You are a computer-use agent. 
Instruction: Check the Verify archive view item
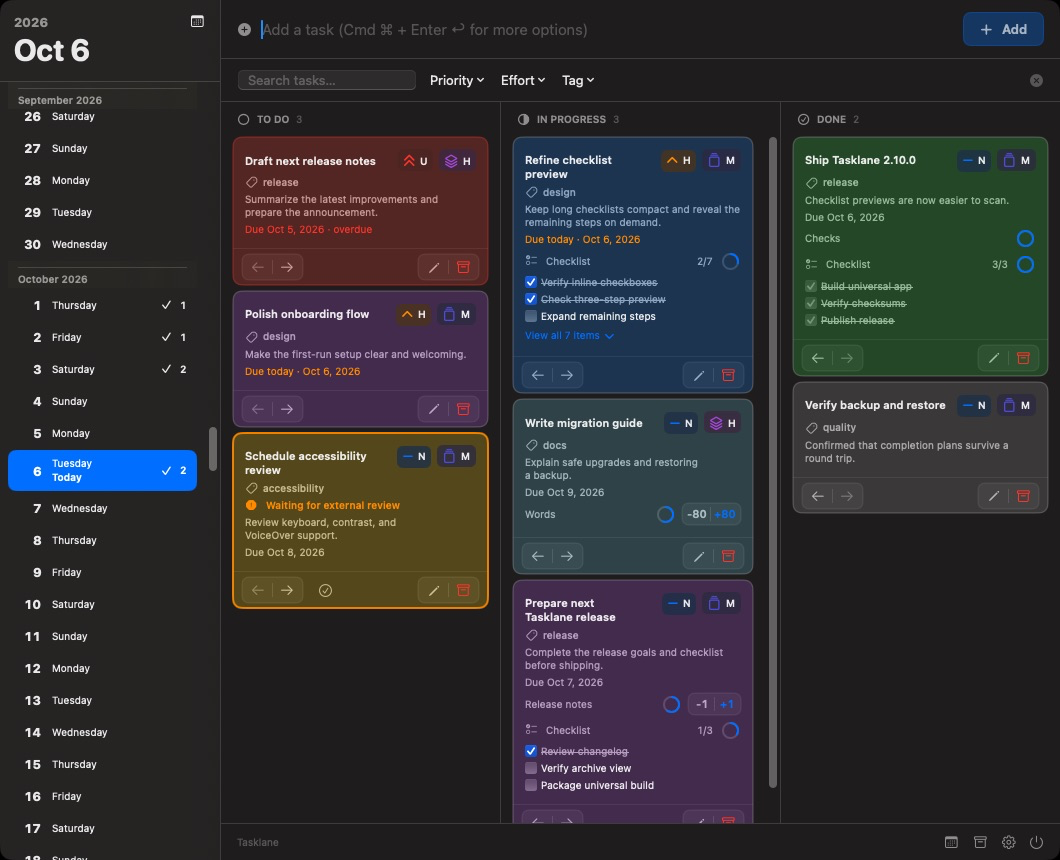point(531,768)
